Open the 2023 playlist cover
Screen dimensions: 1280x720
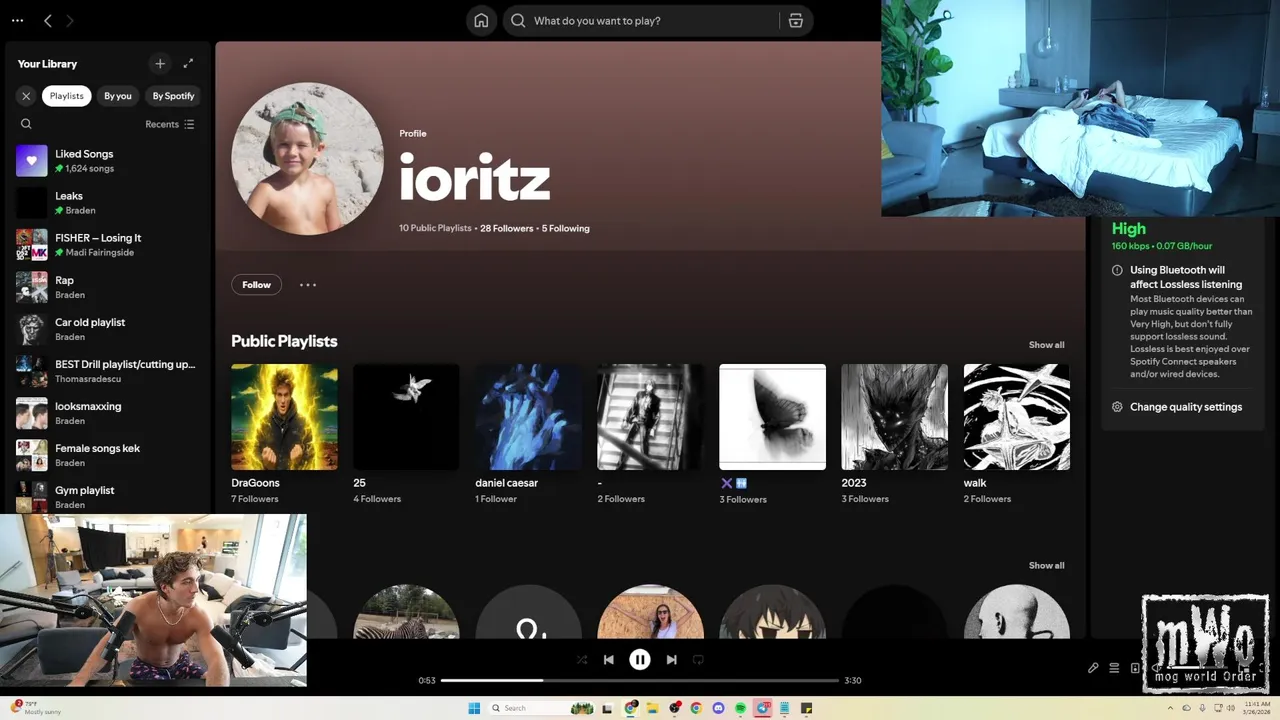coord(894,417)
